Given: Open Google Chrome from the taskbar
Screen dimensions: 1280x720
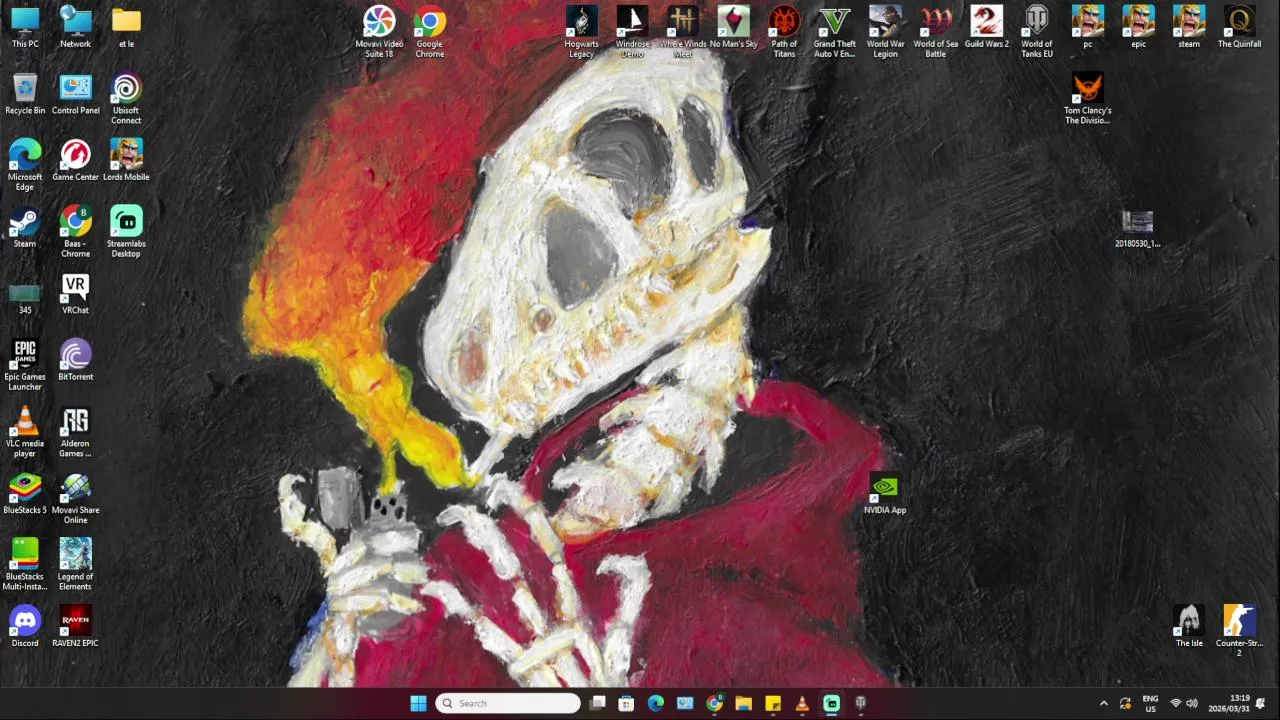Looking at the screenshot, I should click(x=714, y=703).
